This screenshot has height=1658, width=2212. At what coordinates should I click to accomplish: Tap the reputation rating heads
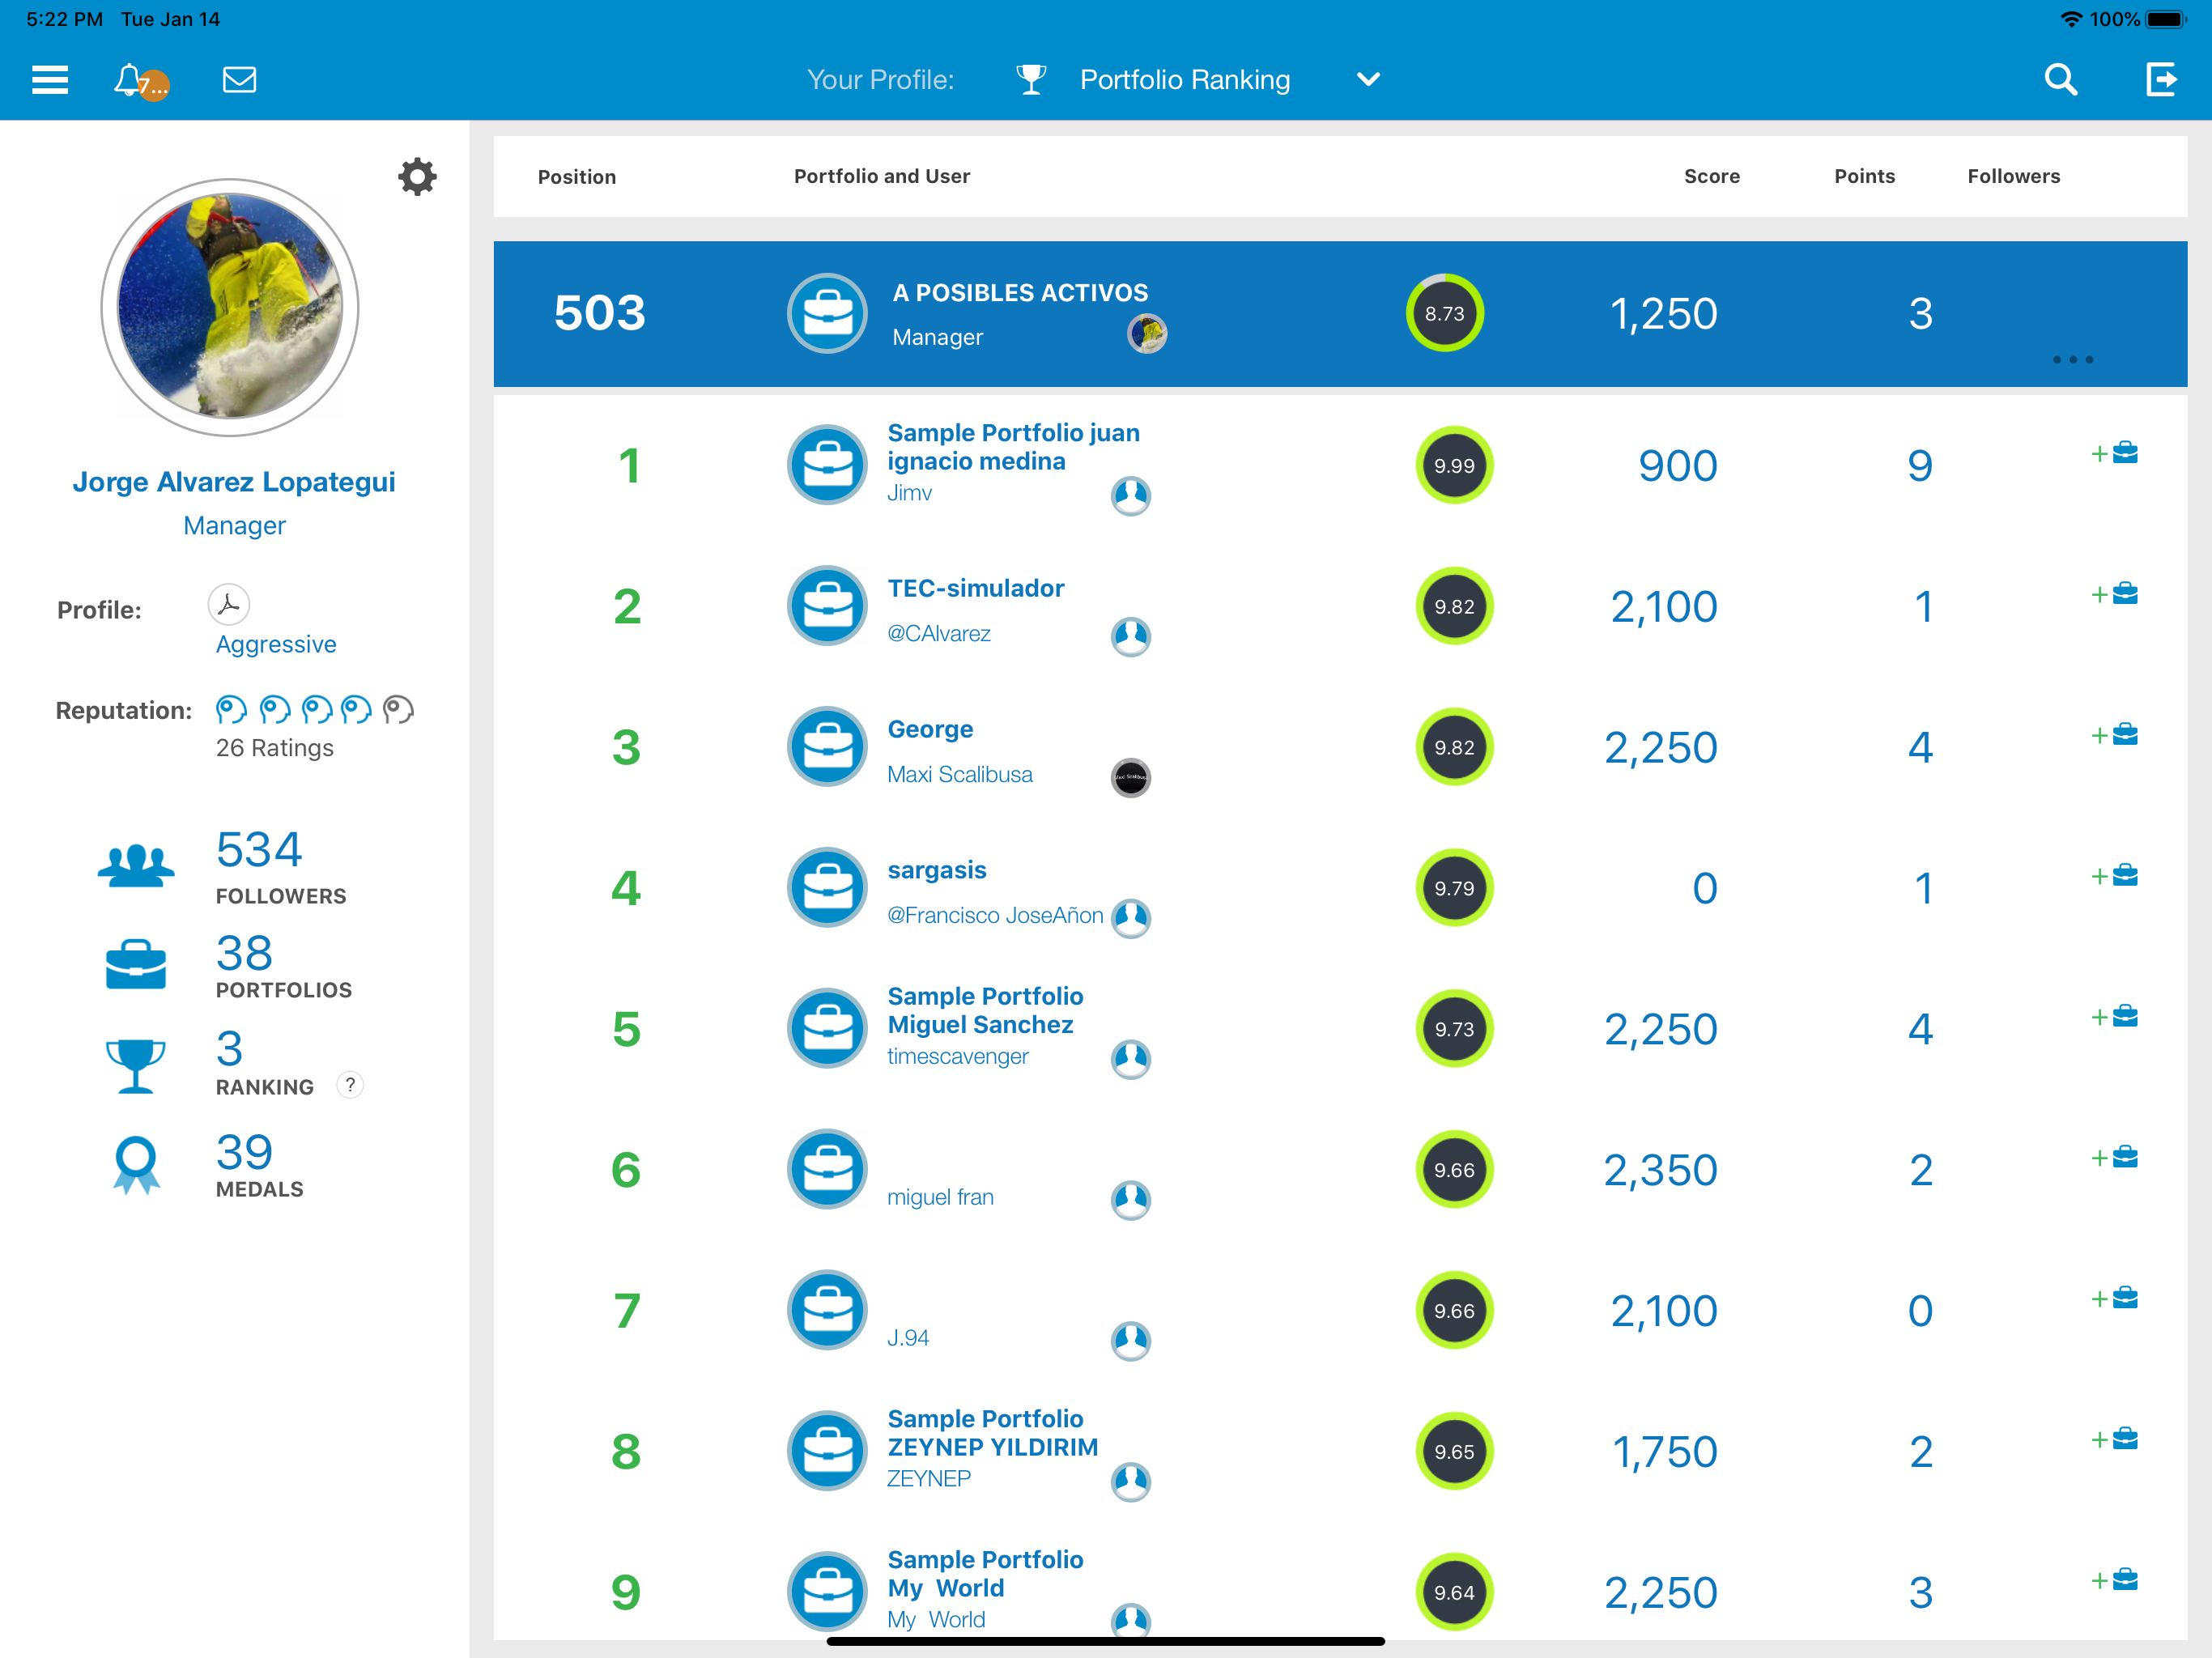pyautogui.click(x=314, y=710)
